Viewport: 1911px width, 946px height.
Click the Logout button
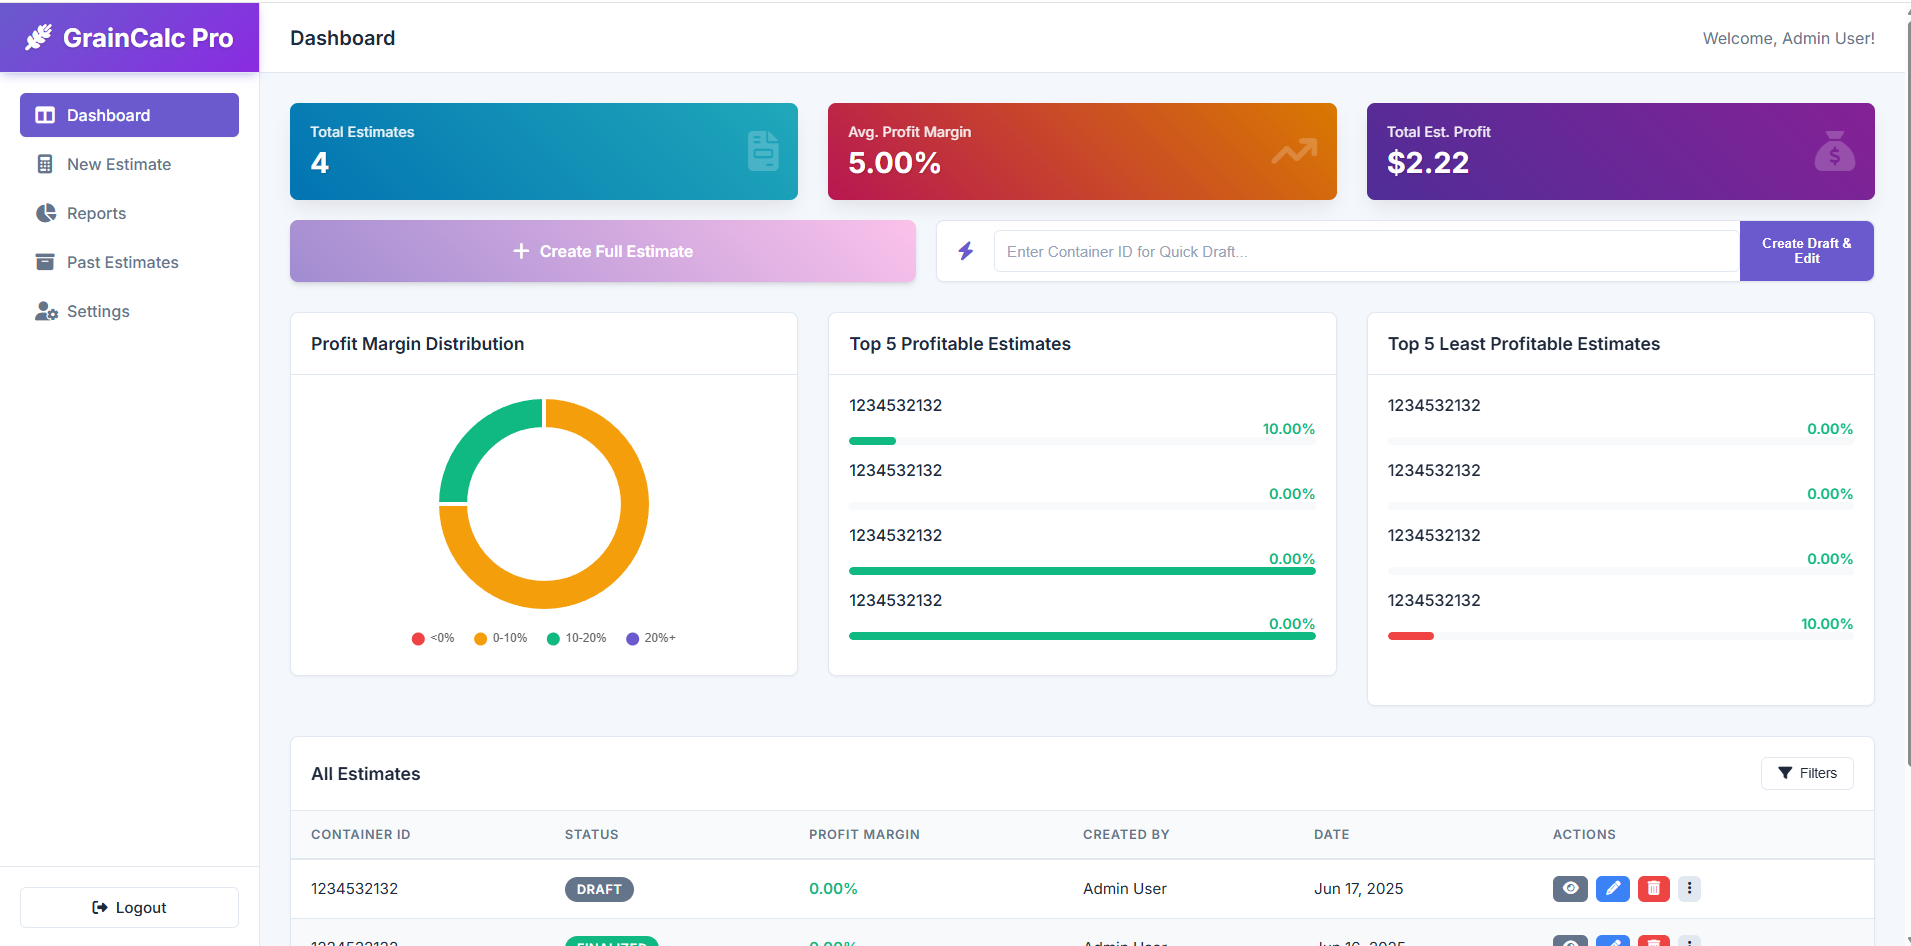coord(128,907)
